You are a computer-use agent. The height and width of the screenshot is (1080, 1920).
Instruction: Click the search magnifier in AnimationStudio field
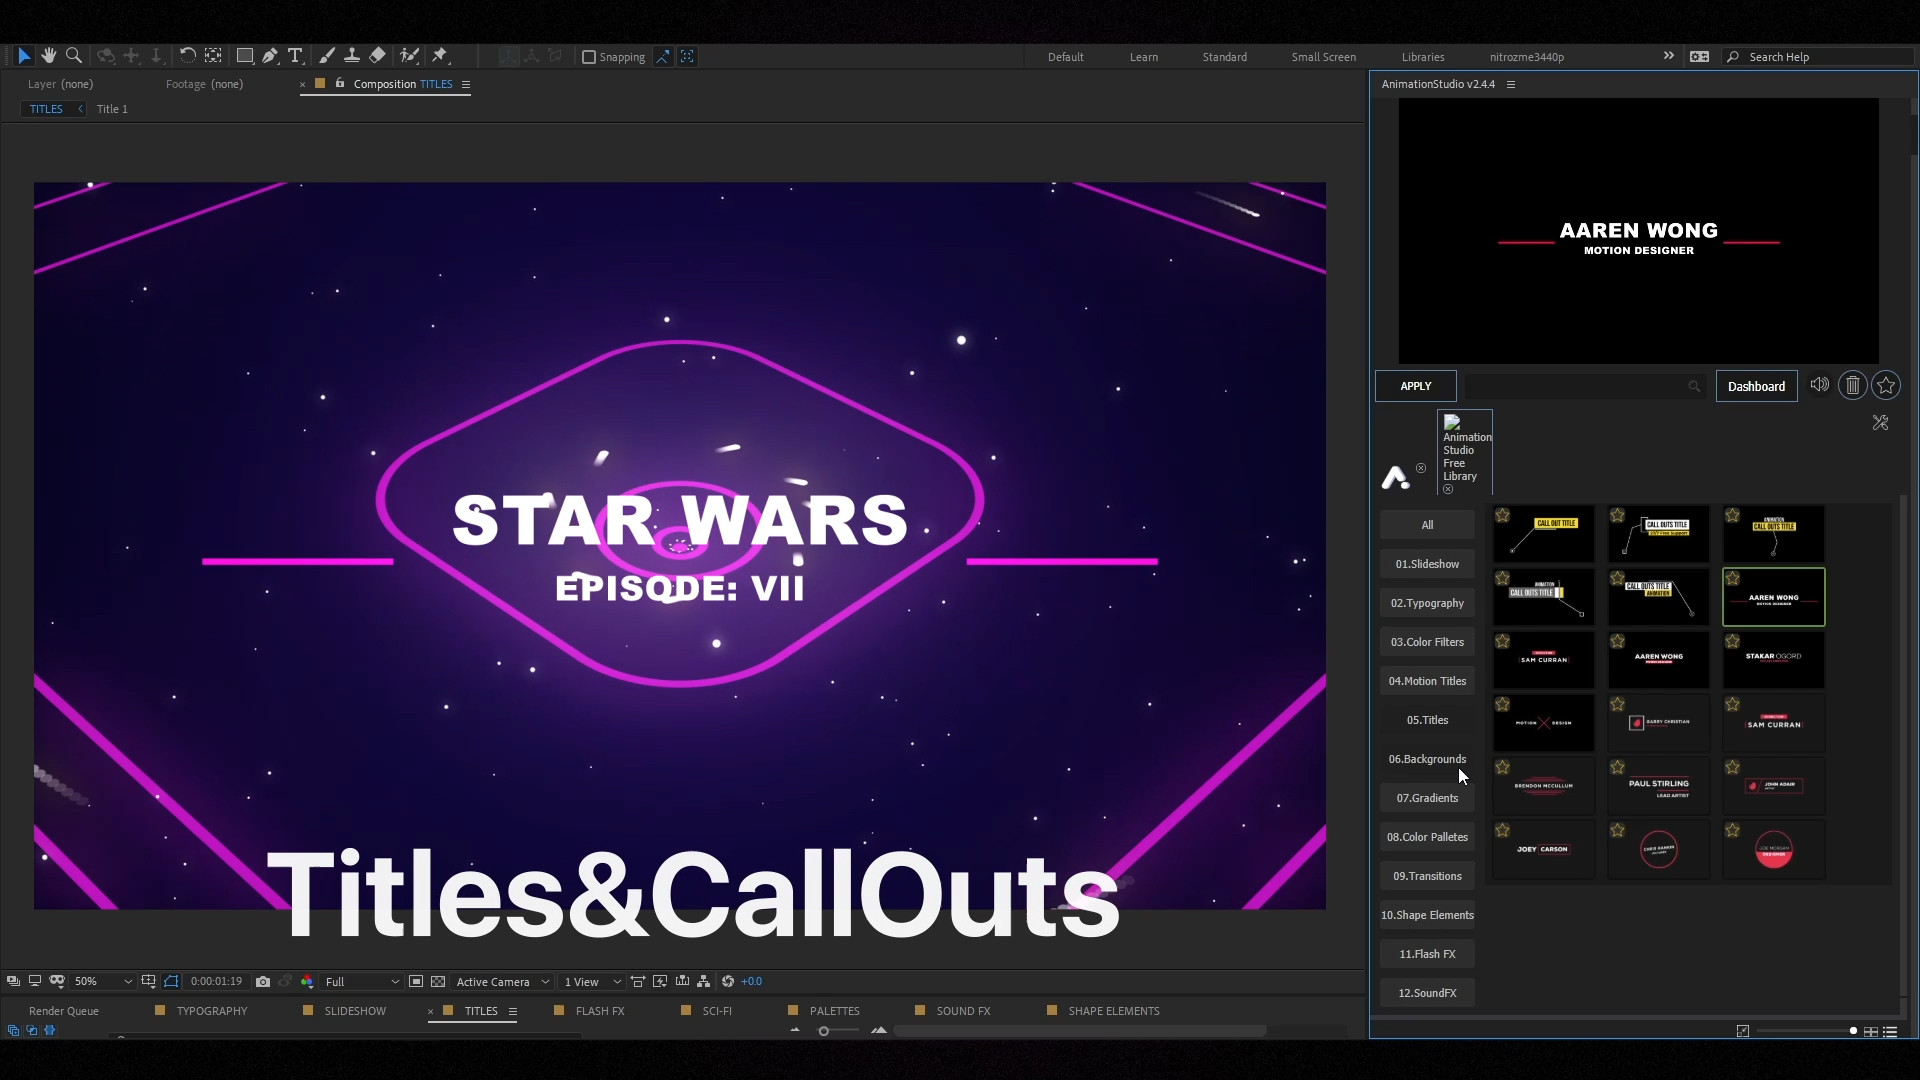[1694, 386]
